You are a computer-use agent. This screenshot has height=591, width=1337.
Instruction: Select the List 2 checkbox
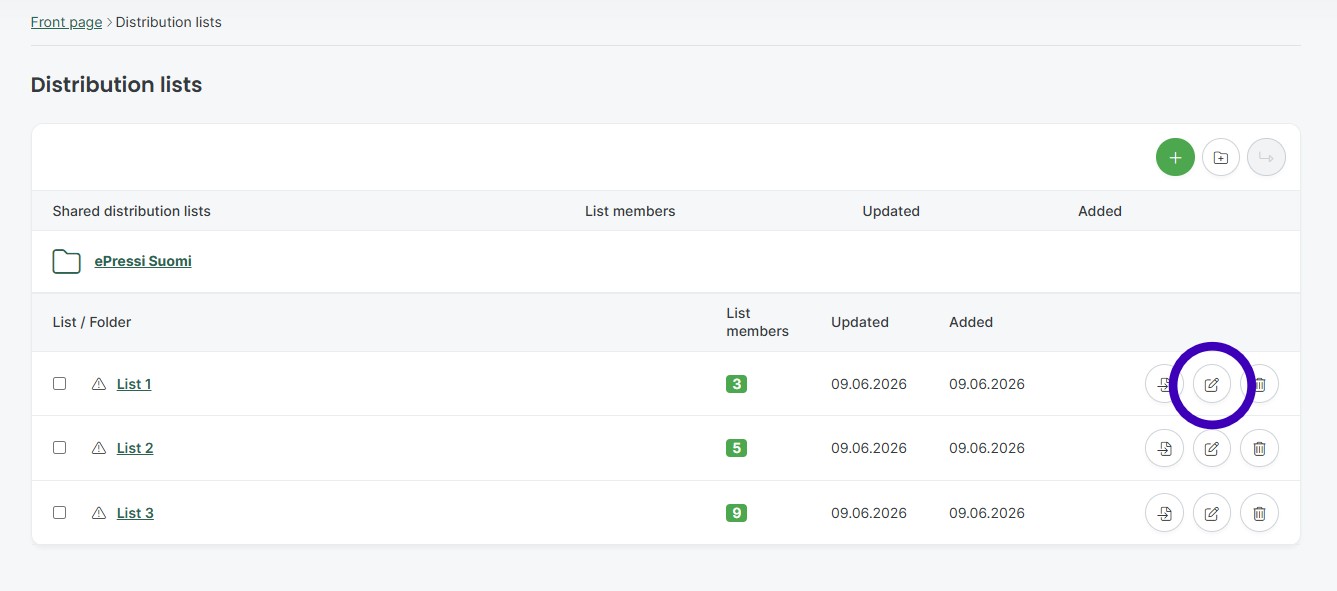click(60, 447)
